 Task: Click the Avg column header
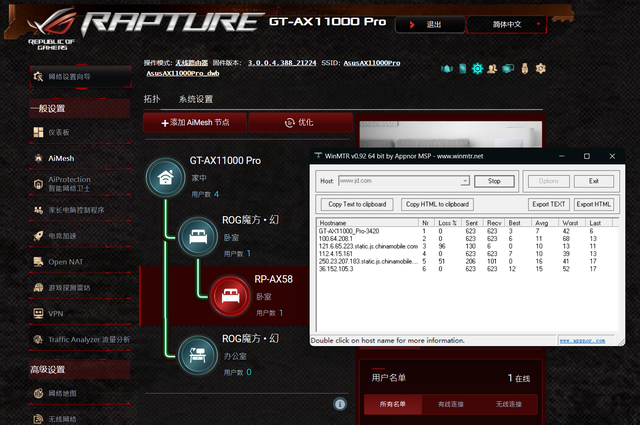coord(544,223)
